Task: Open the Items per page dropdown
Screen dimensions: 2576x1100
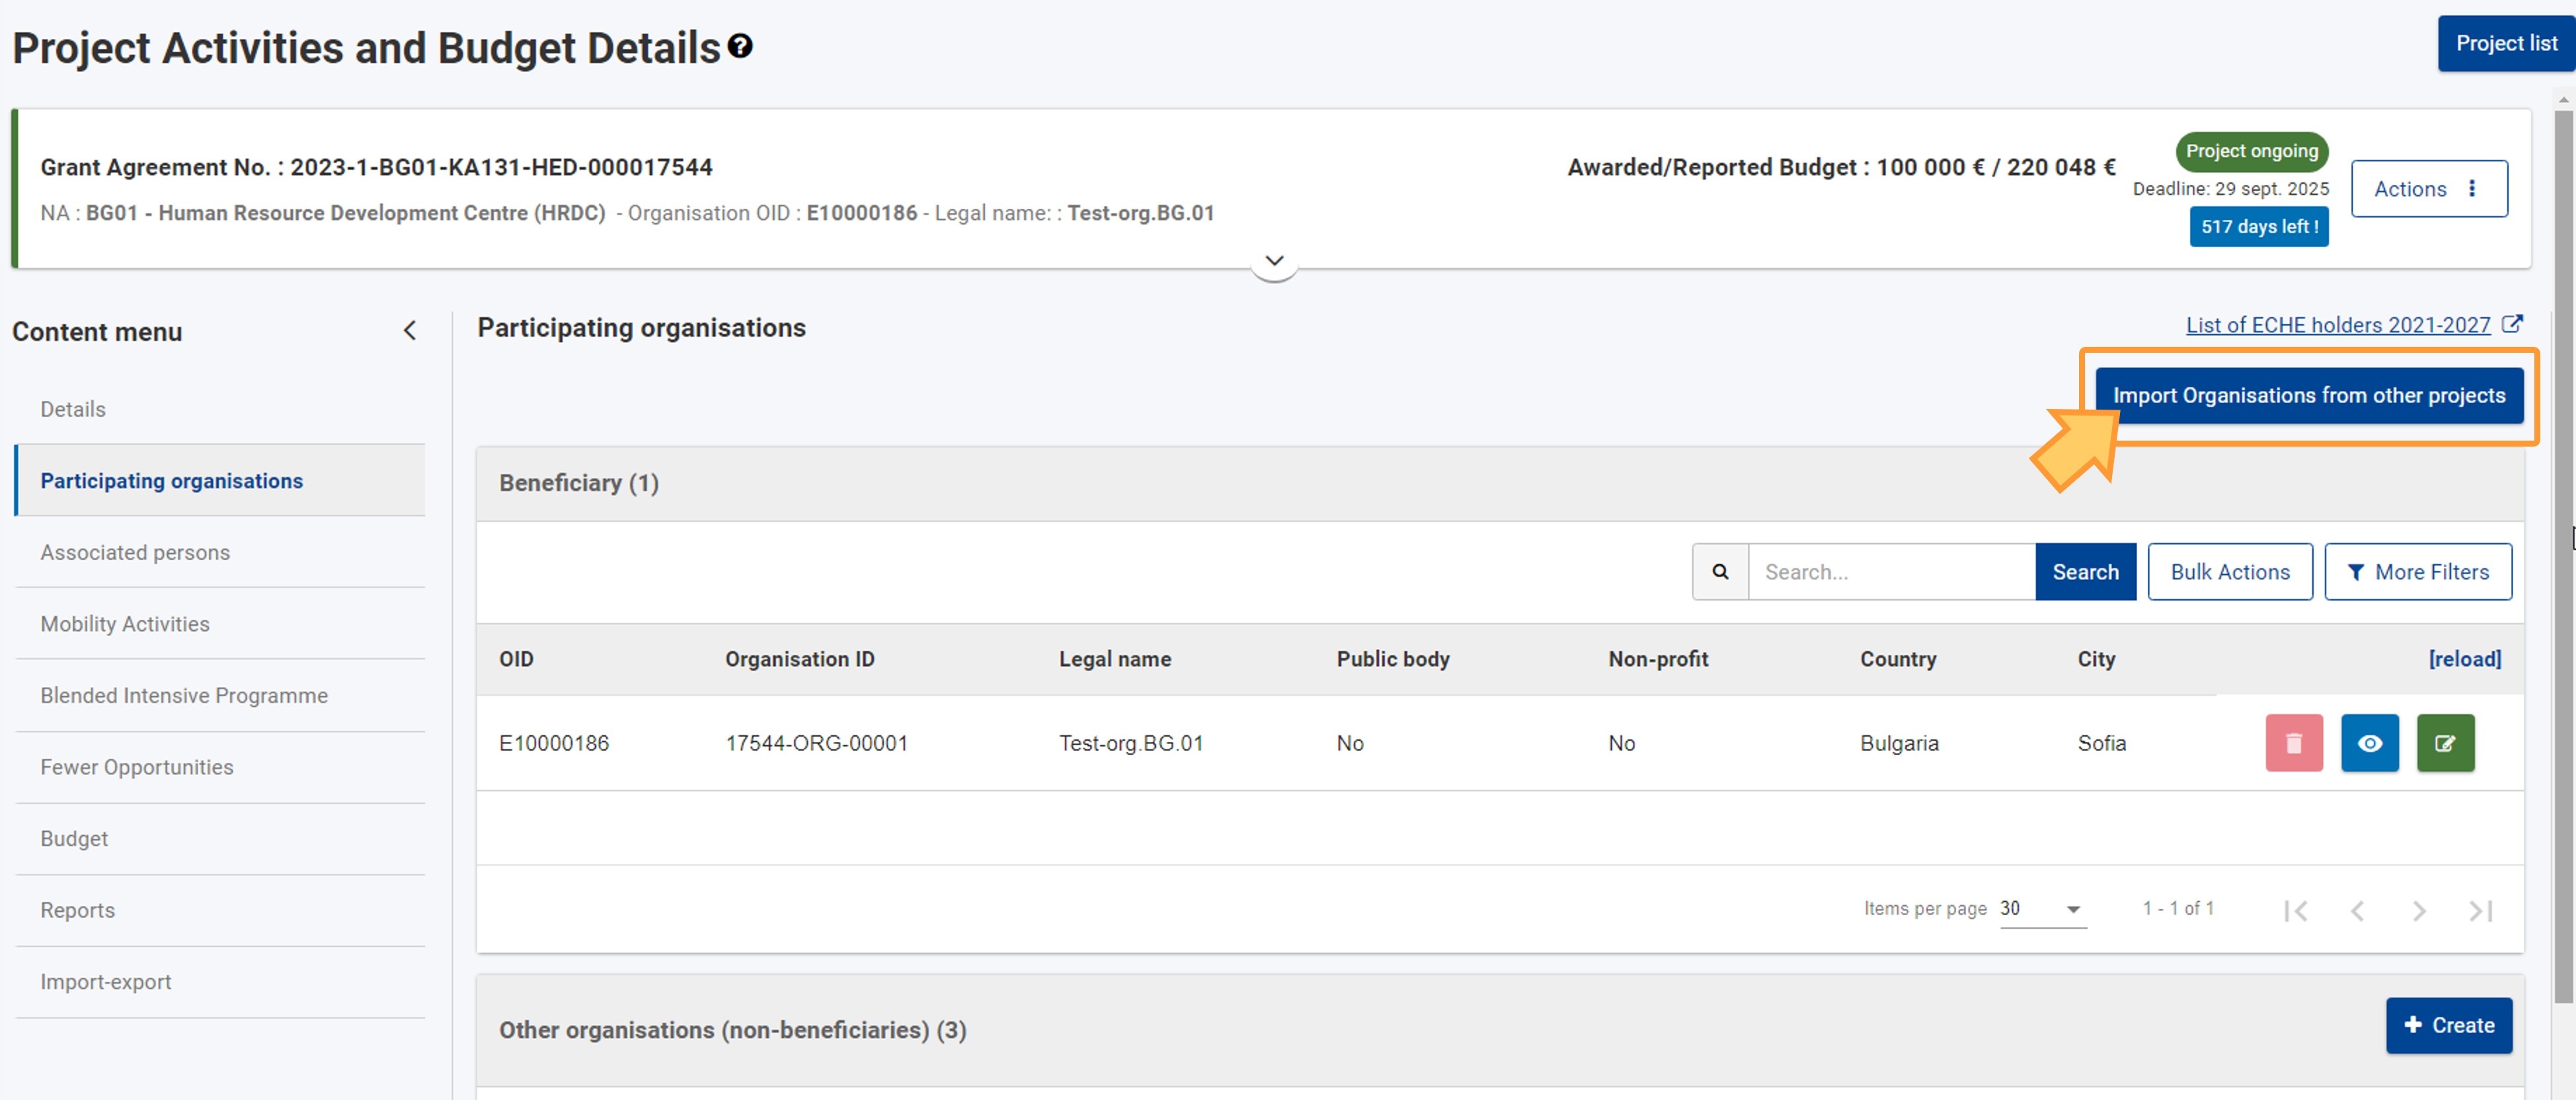Action: [2042, 909]
